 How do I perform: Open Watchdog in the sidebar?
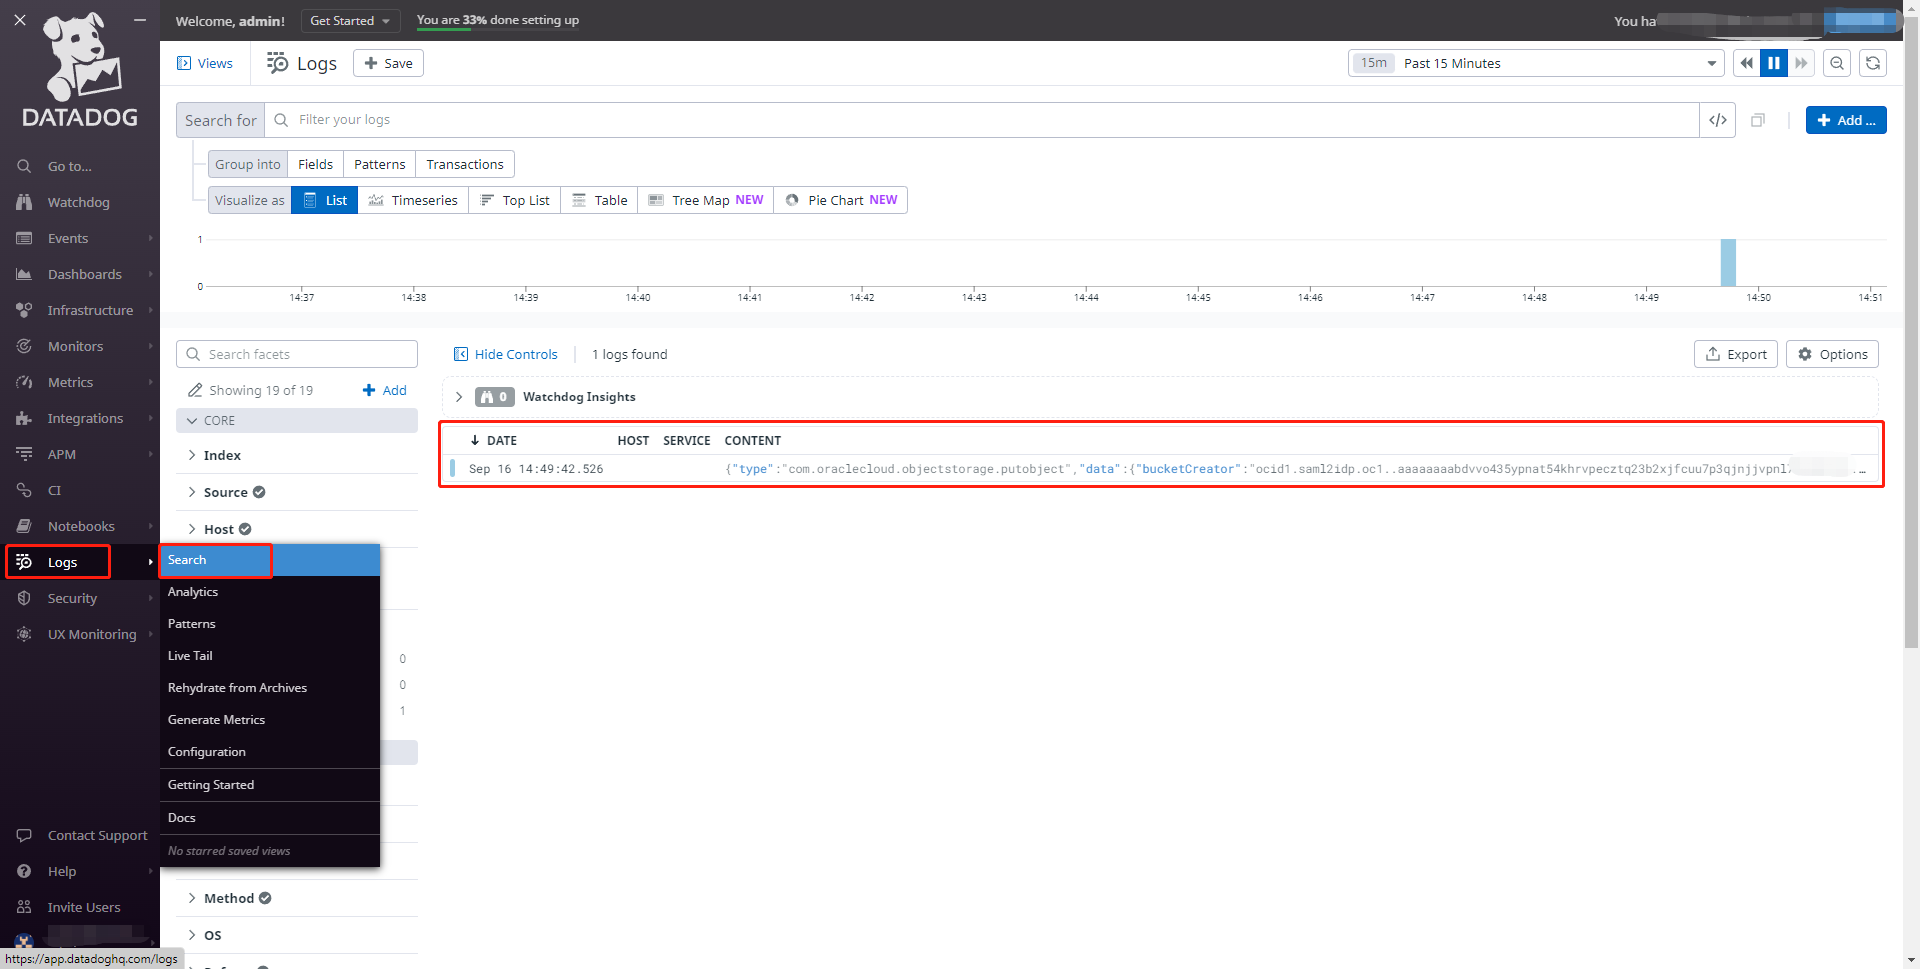coord(78,202)
